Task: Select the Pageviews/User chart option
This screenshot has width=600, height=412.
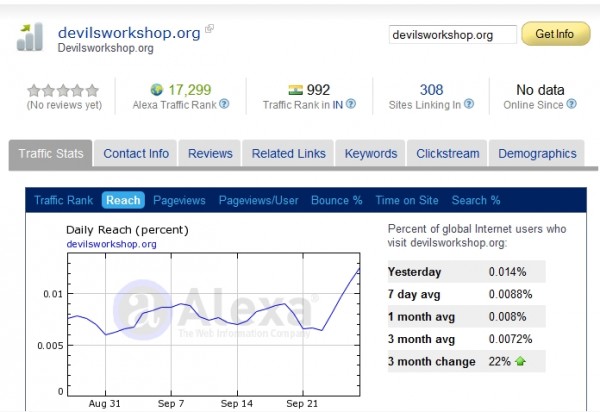Action: 258,200
